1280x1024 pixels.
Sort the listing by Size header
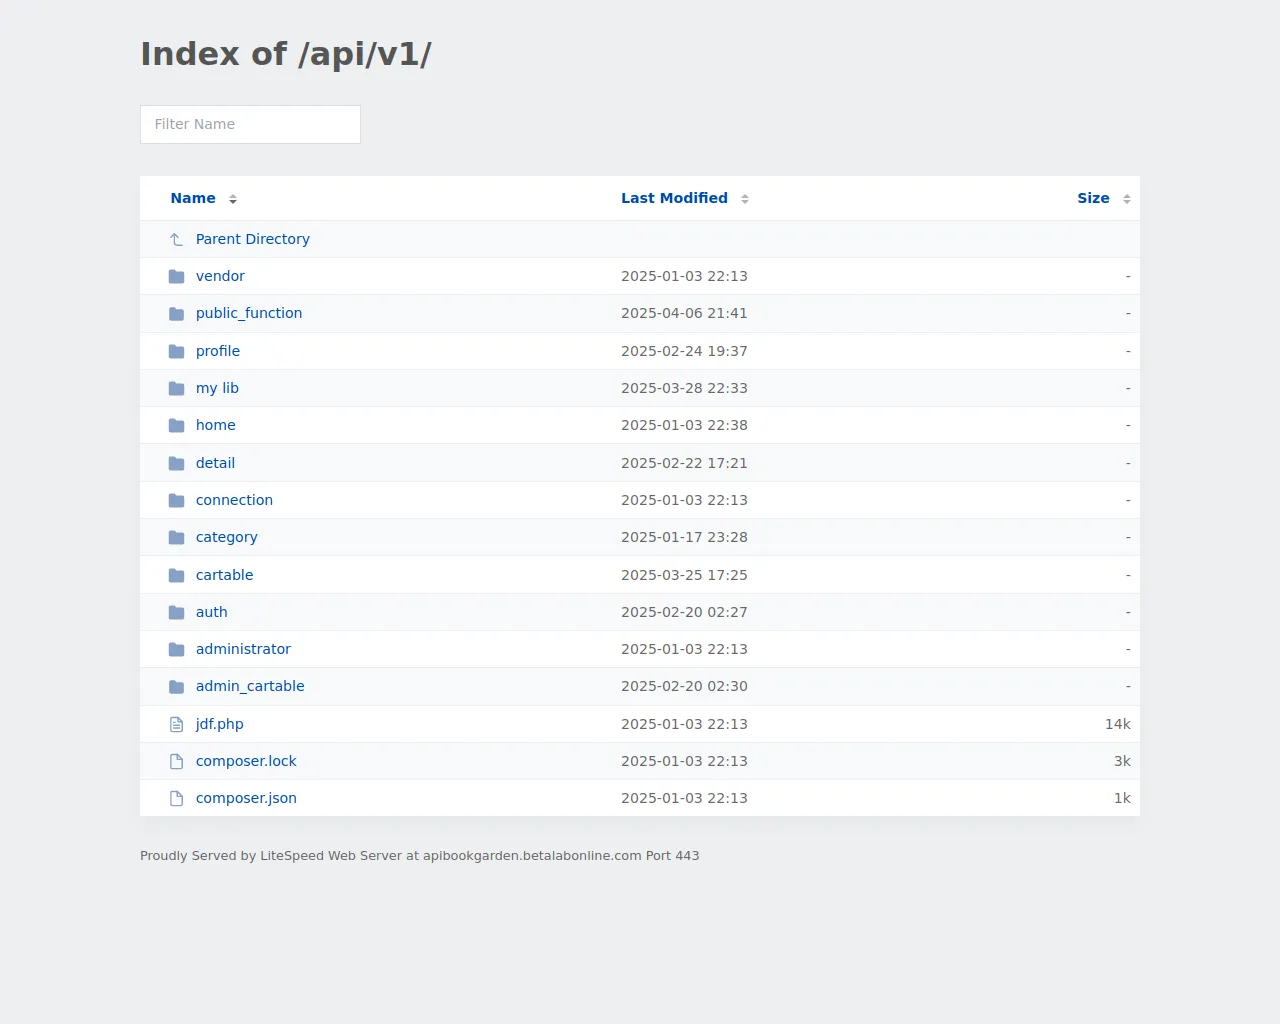(x=1093, y=198)
